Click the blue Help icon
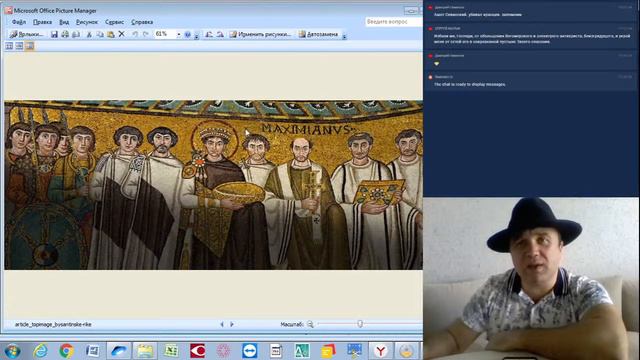This screenshot has height=360, width=640. (187, 34)
